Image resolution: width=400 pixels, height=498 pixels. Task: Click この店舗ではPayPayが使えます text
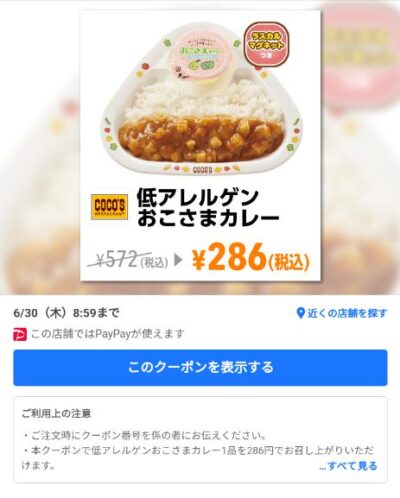107,334
